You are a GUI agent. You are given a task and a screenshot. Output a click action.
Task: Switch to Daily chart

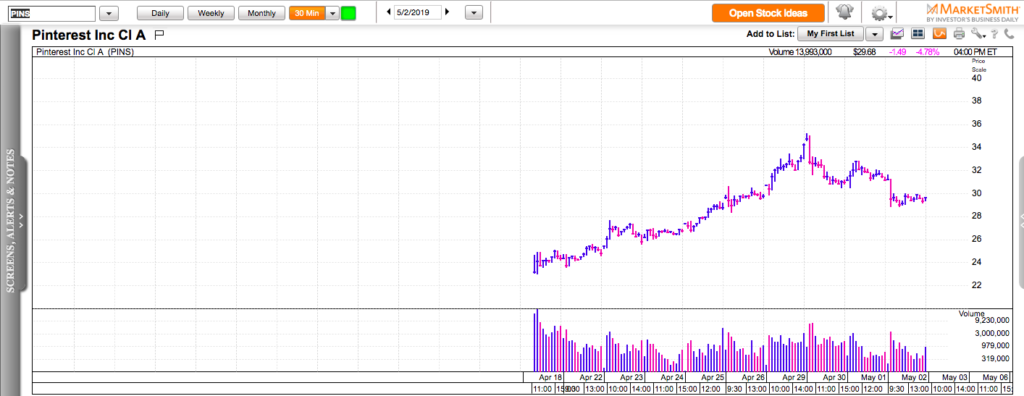coord(160,12)
